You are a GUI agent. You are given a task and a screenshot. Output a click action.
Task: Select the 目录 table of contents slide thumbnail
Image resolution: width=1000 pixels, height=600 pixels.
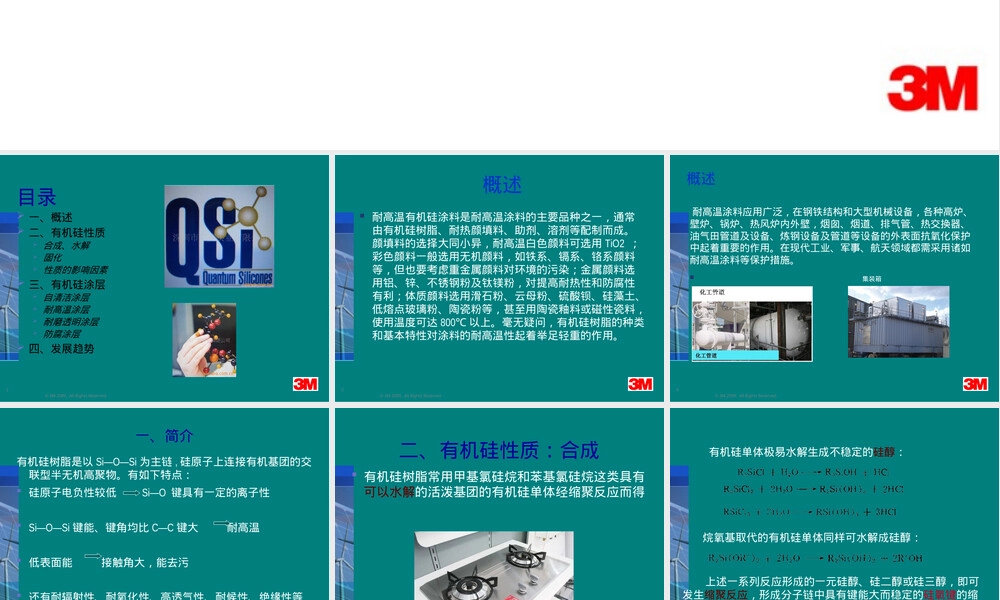(x=164, y=278)
